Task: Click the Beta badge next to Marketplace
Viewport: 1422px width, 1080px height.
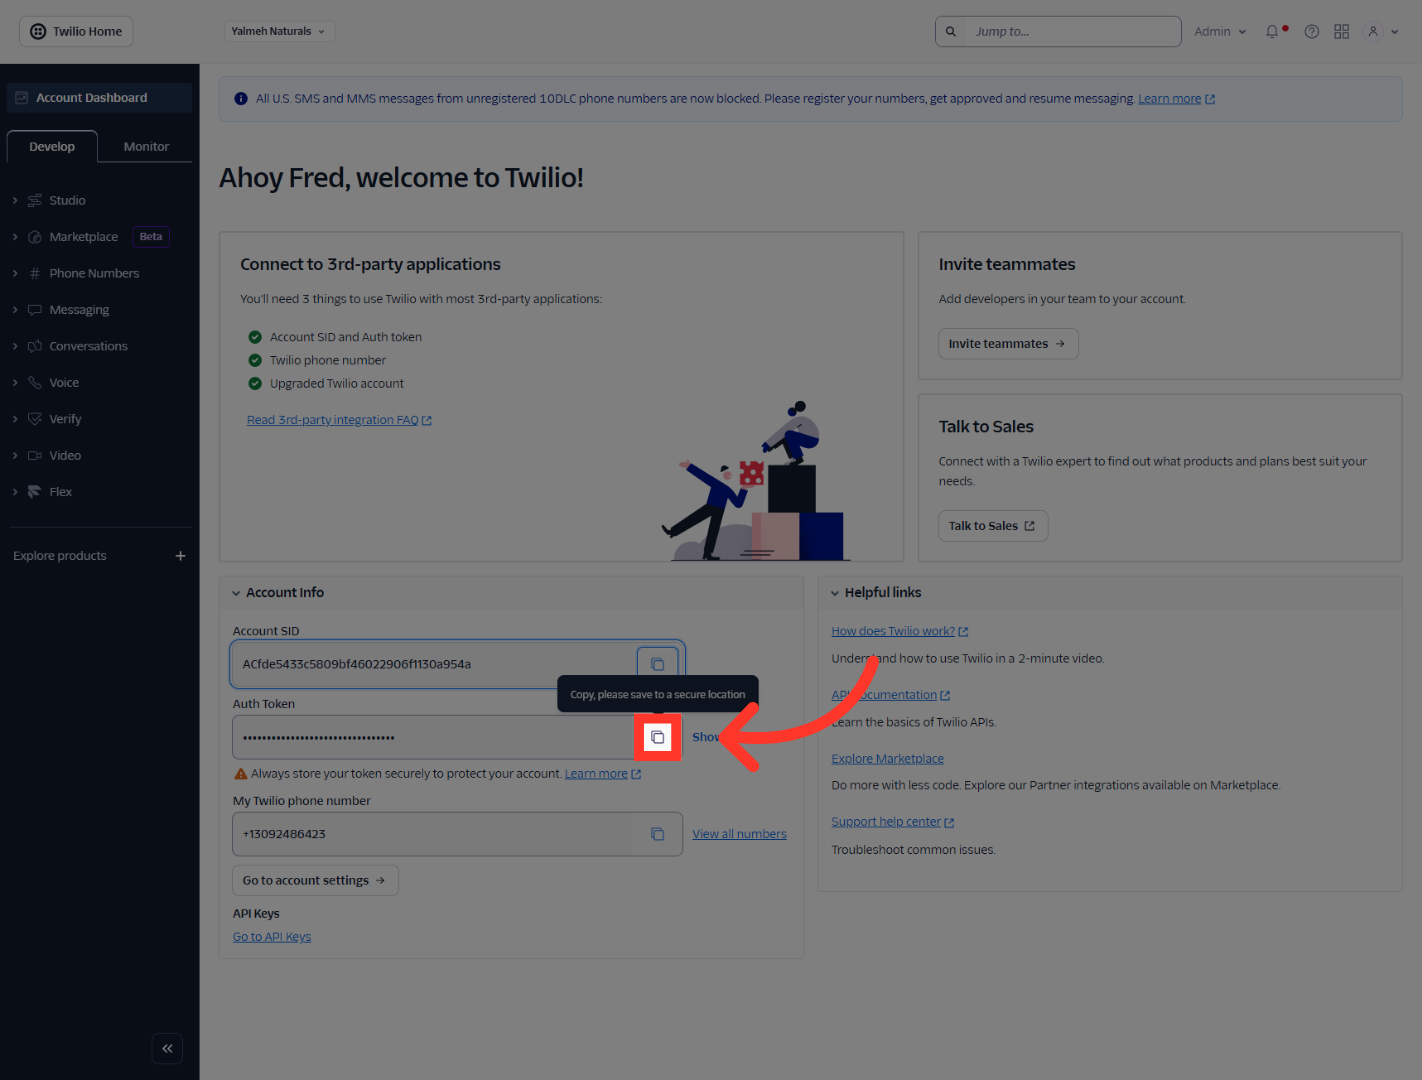Action: click(151, 237)
